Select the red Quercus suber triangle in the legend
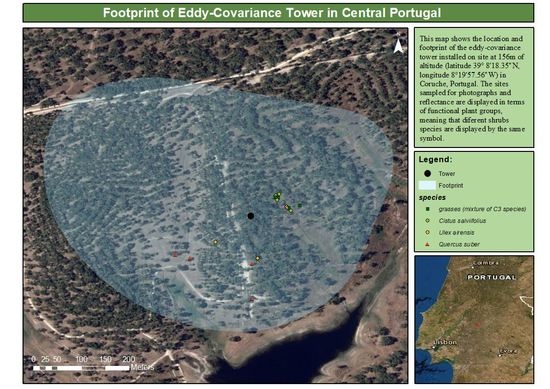The width and height of the screenshot is (550, 389). (x=427, y=244)
